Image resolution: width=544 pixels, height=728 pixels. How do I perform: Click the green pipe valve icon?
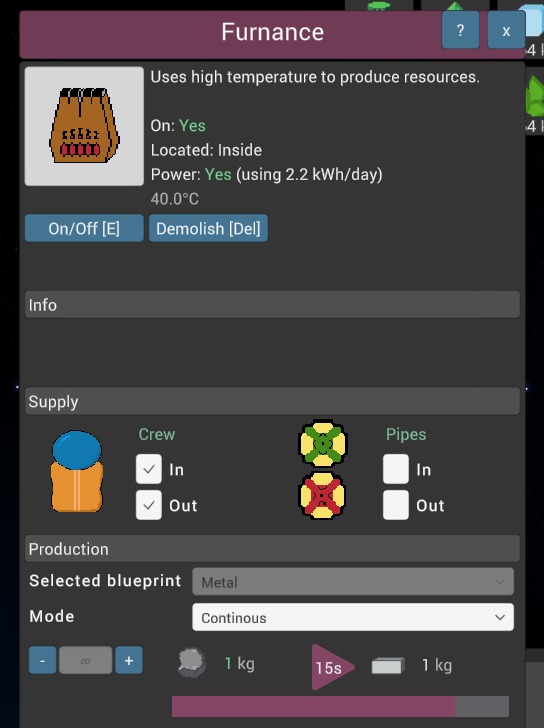(x=323, y=443)
